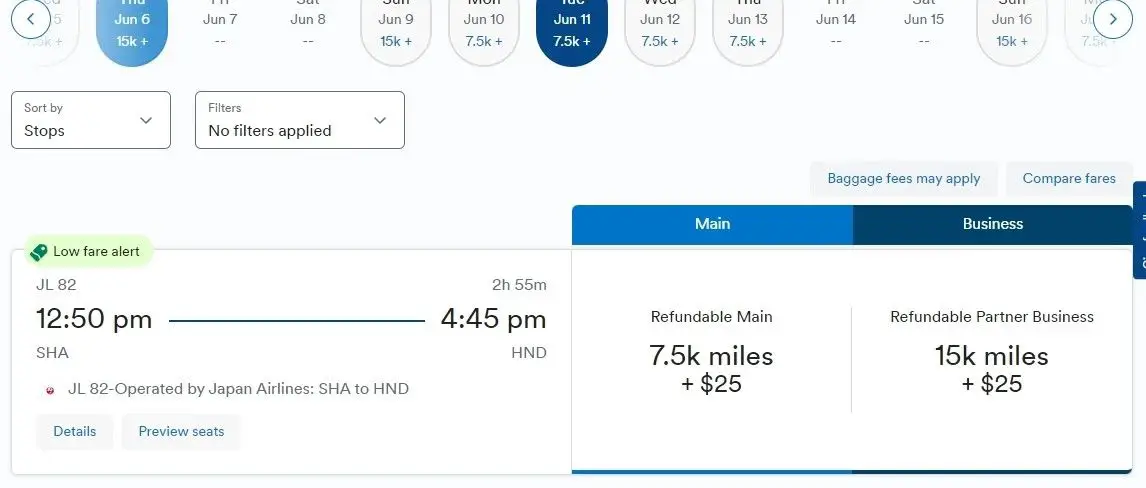This screenshot has height=488, width=1146.
Task: Select Thu Jun 6 date pill
Action: tap(132, 30)
